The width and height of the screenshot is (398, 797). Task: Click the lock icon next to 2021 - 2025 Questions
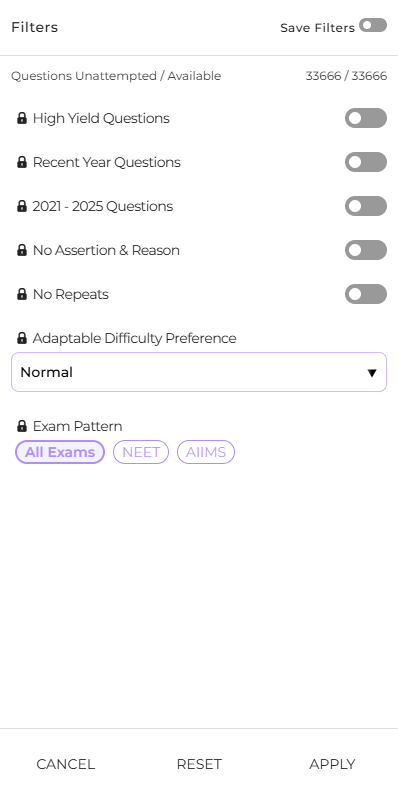tap(22, 206)
